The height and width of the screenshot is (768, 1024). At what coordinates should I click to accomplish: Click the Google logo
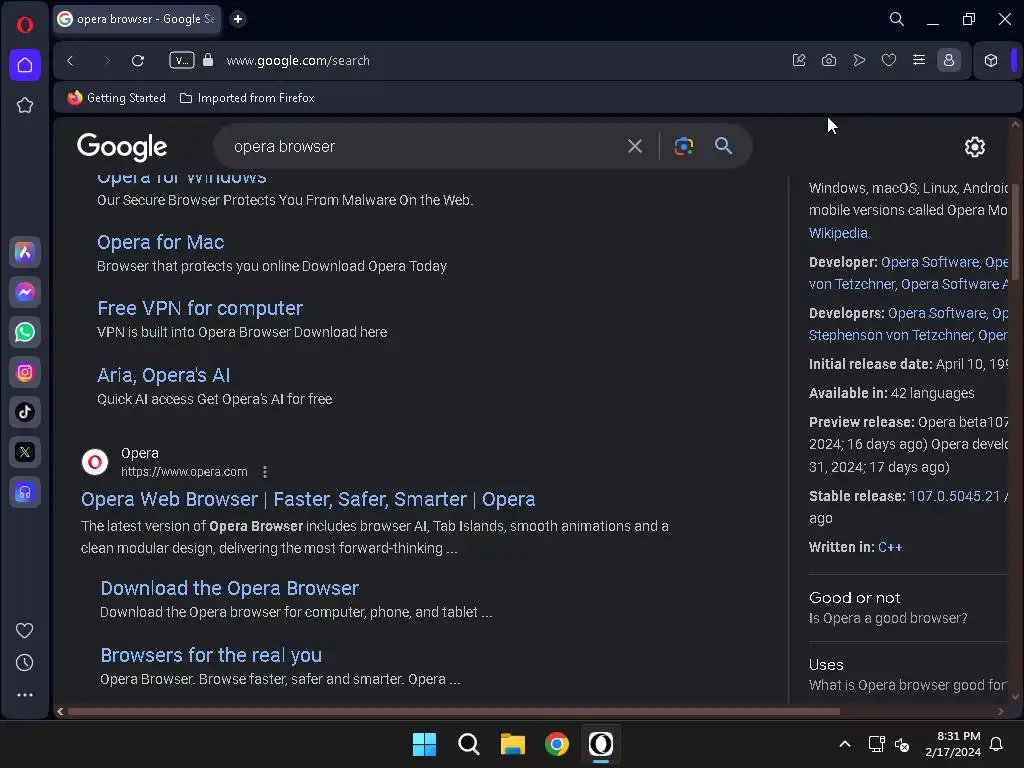click(122, 147)
